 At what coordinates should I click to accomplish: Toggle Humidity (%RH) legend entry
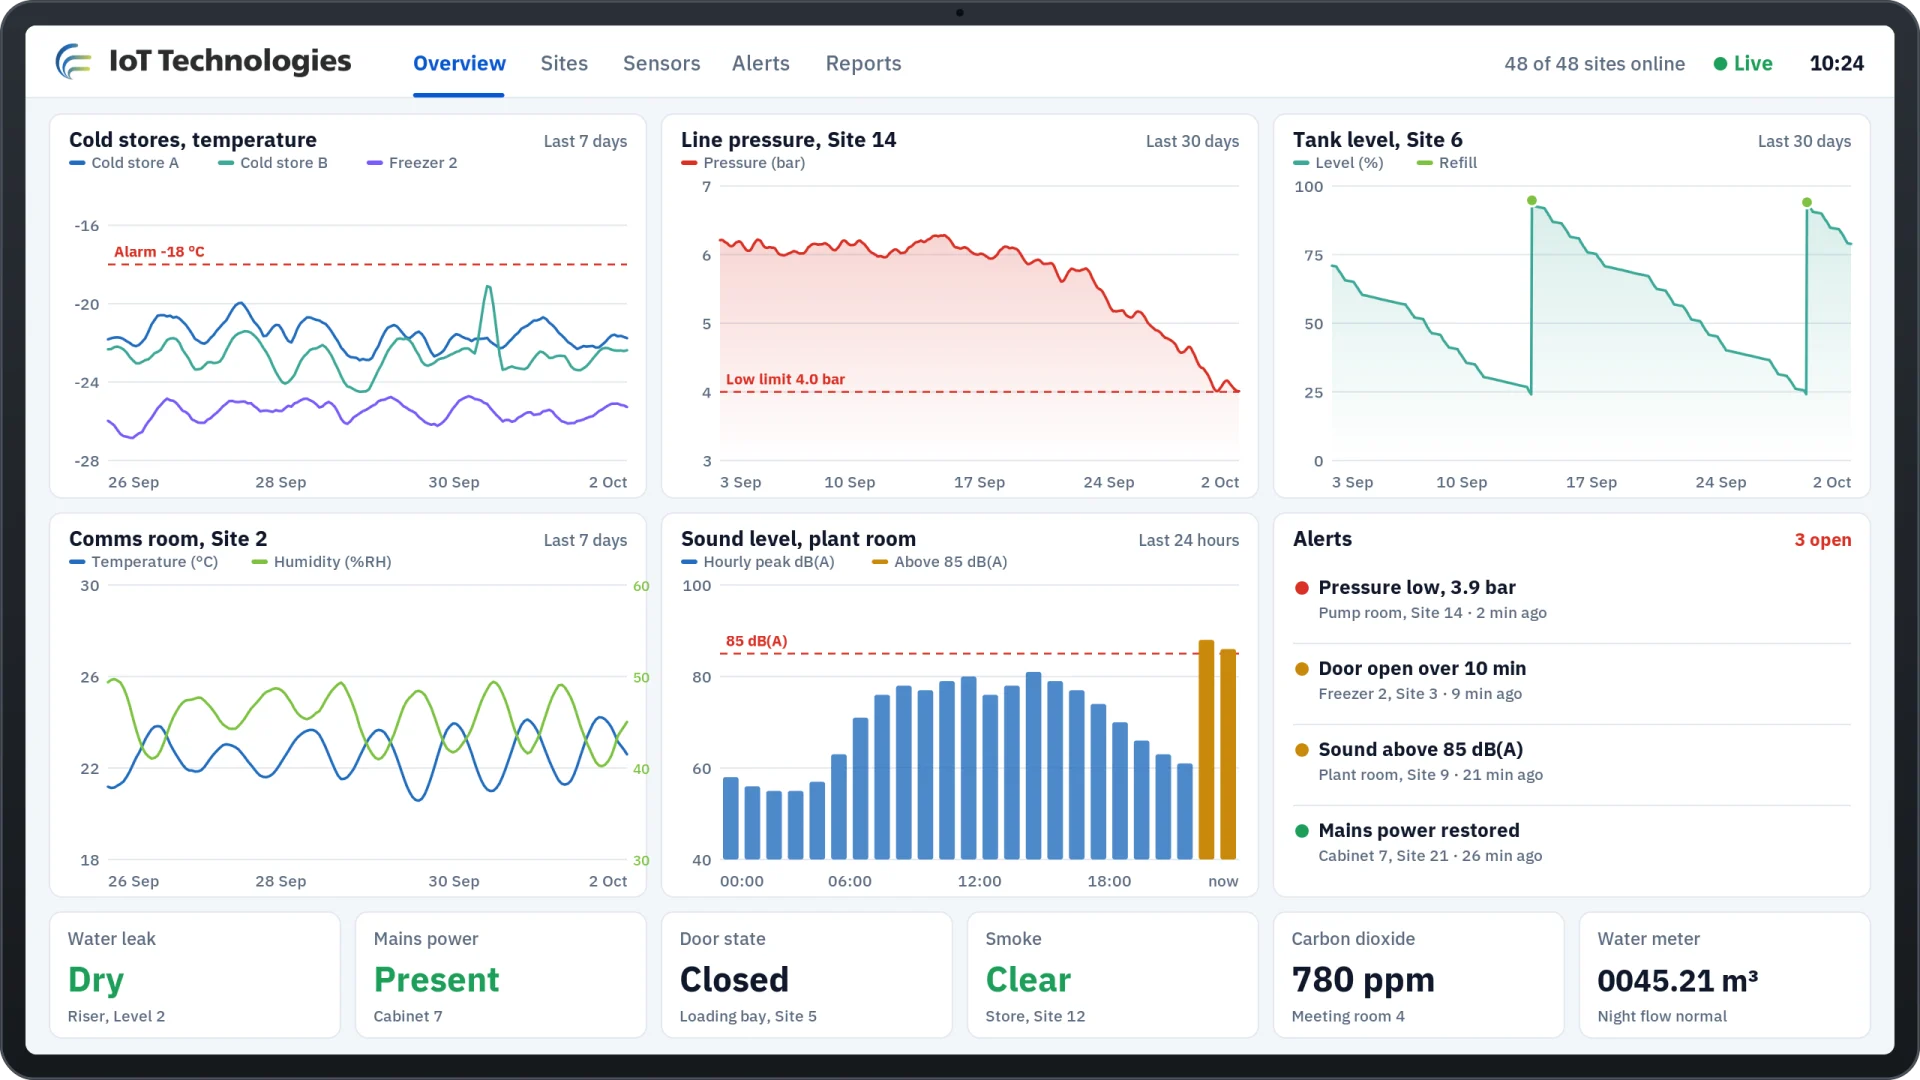click(x=322, y=562)
